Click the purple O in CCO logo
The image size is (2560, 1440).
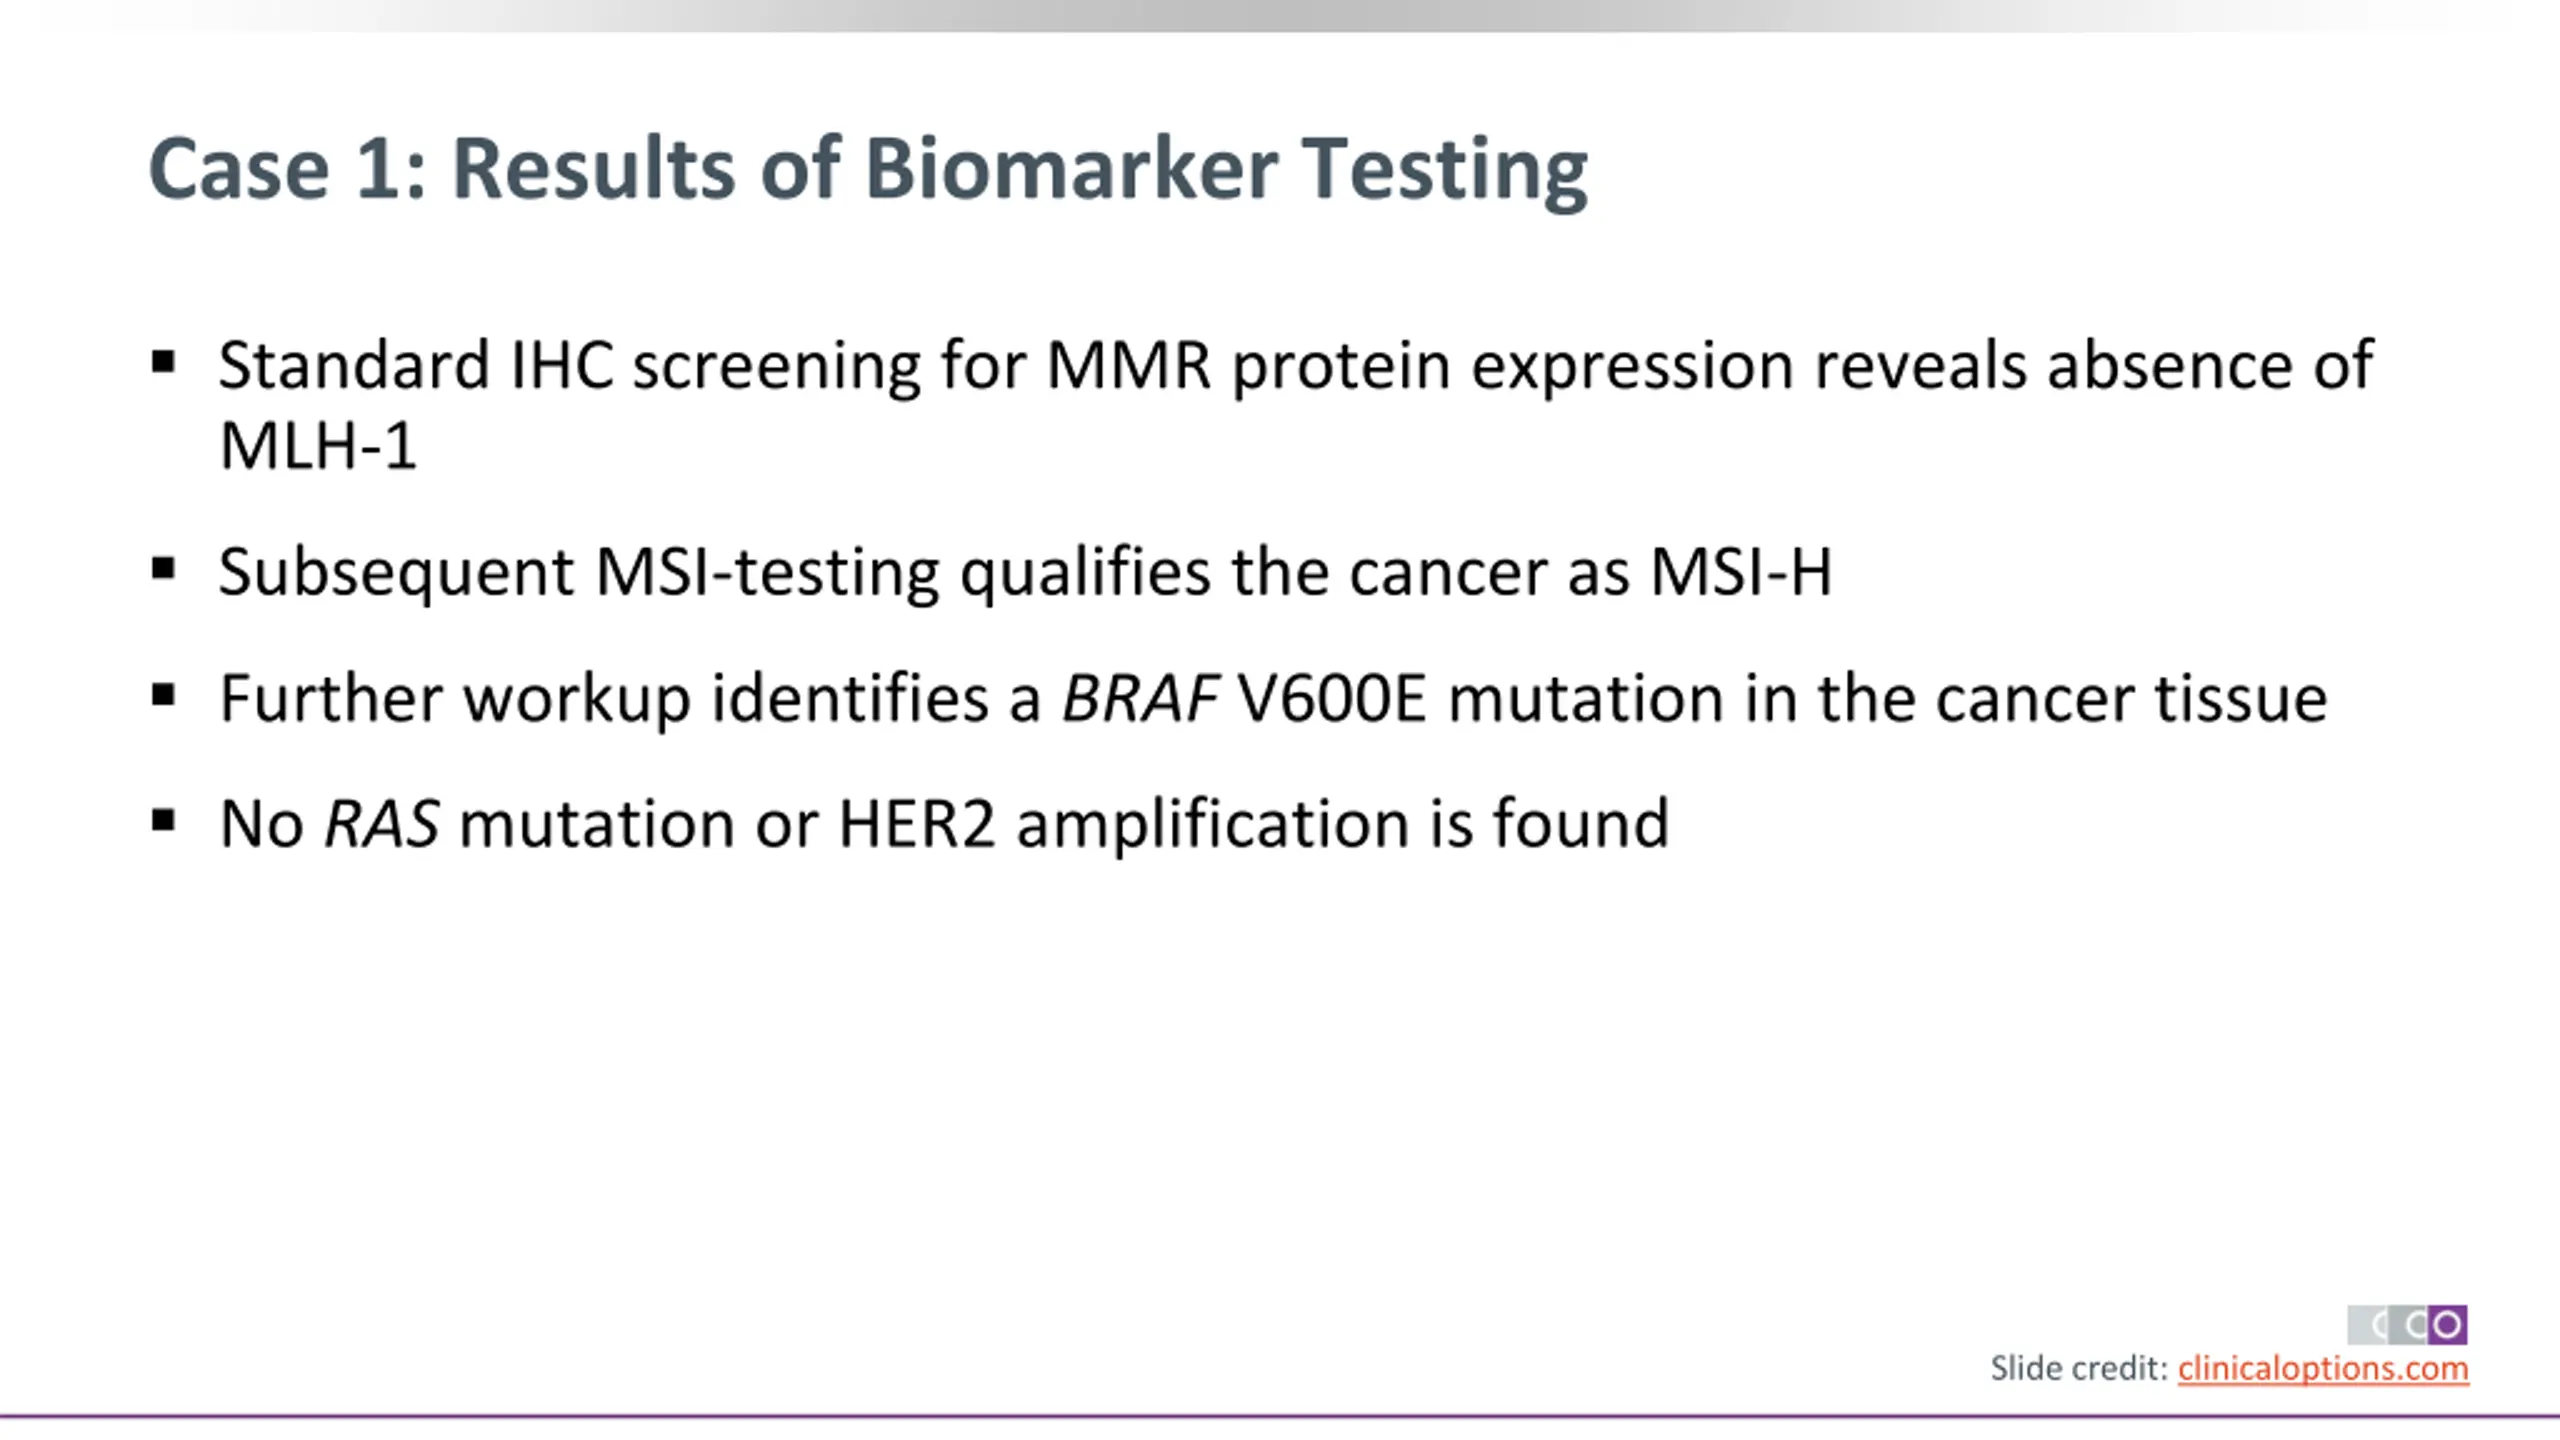[x=2447, y=1325]
